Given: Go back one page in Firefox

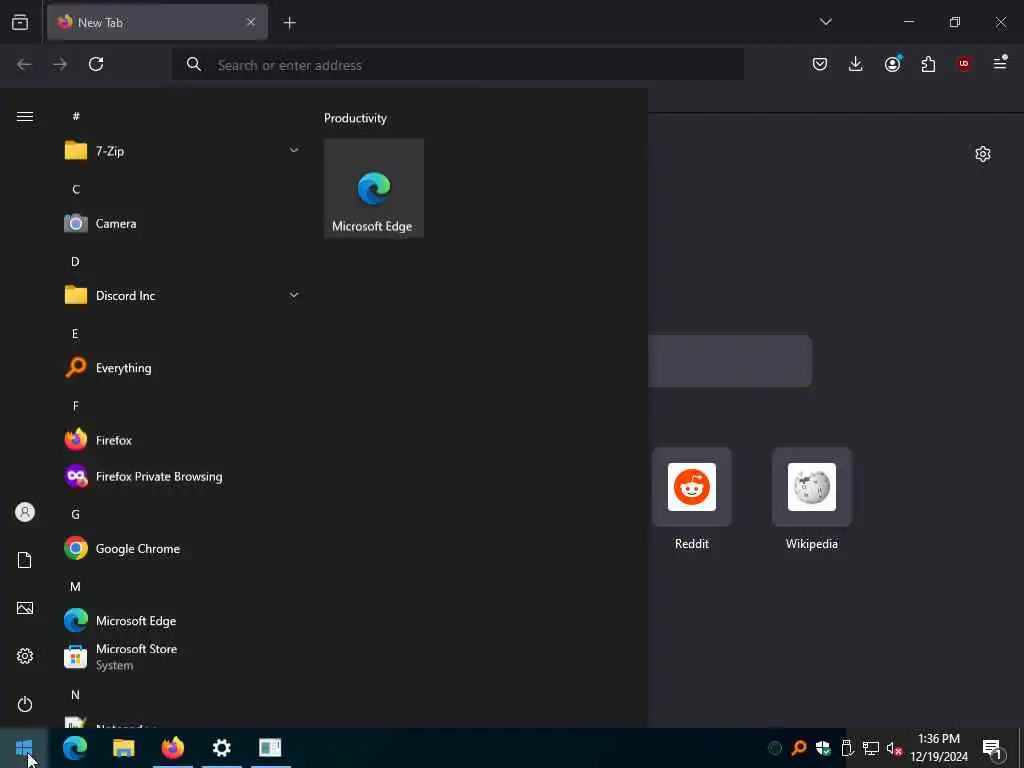Looking at the screenshot, I should click(24, 64).
